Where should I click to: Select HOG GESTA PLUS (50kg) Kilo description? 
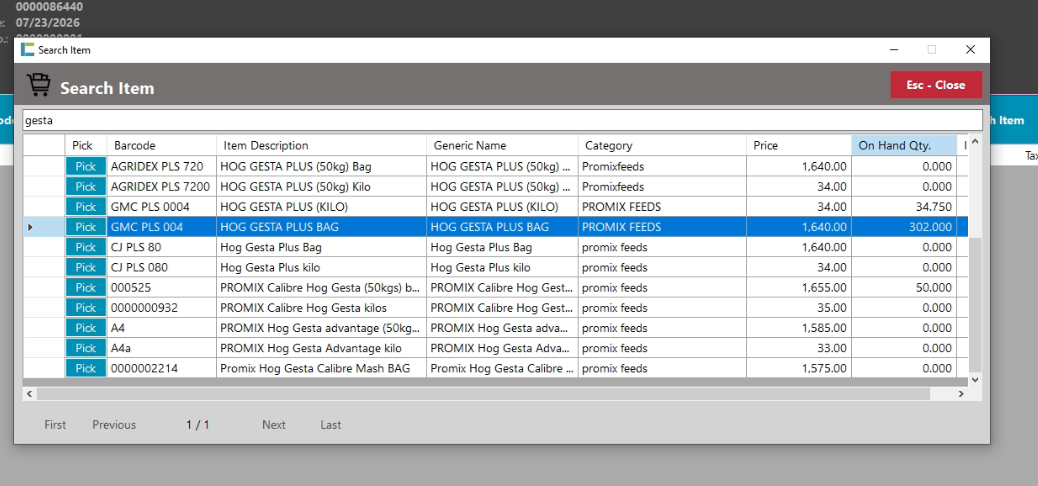tap(321, 187)
